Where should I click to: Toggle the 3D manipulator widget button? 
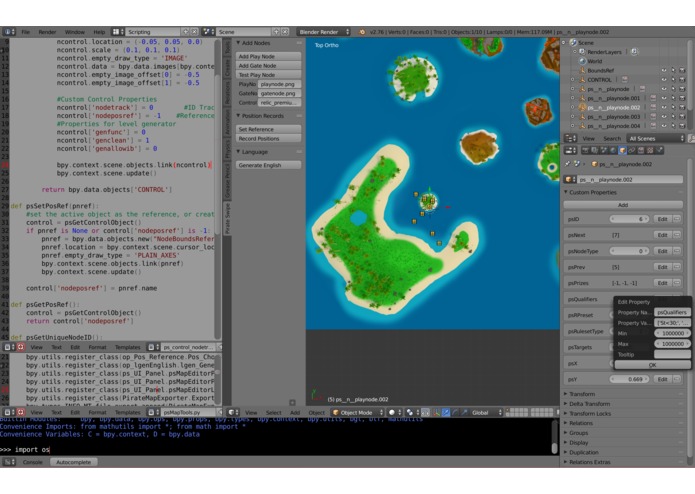point(437,412)
